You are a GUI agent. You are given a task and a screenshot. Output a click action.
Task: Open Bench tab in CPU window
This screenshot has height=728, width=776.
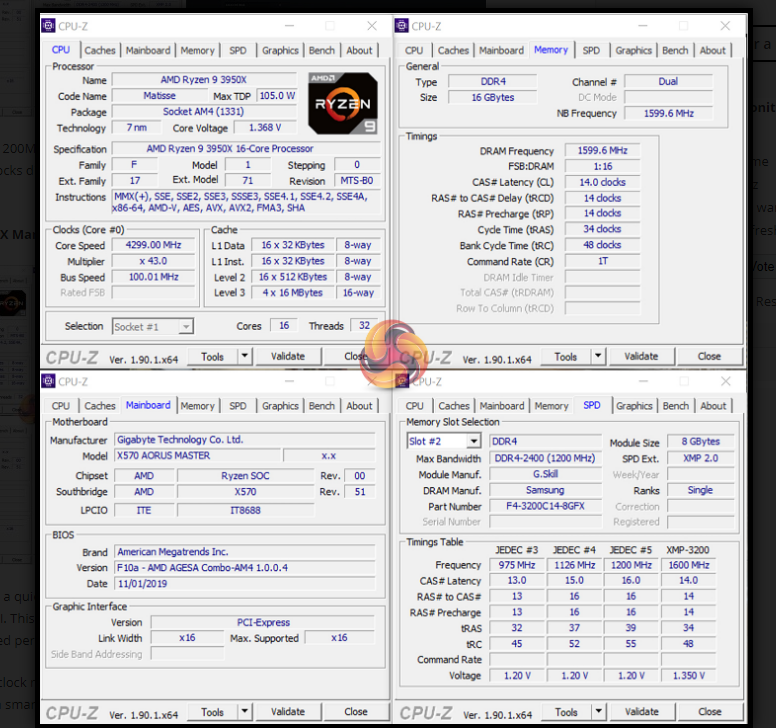pyautogui.click(x=322, y=50)
